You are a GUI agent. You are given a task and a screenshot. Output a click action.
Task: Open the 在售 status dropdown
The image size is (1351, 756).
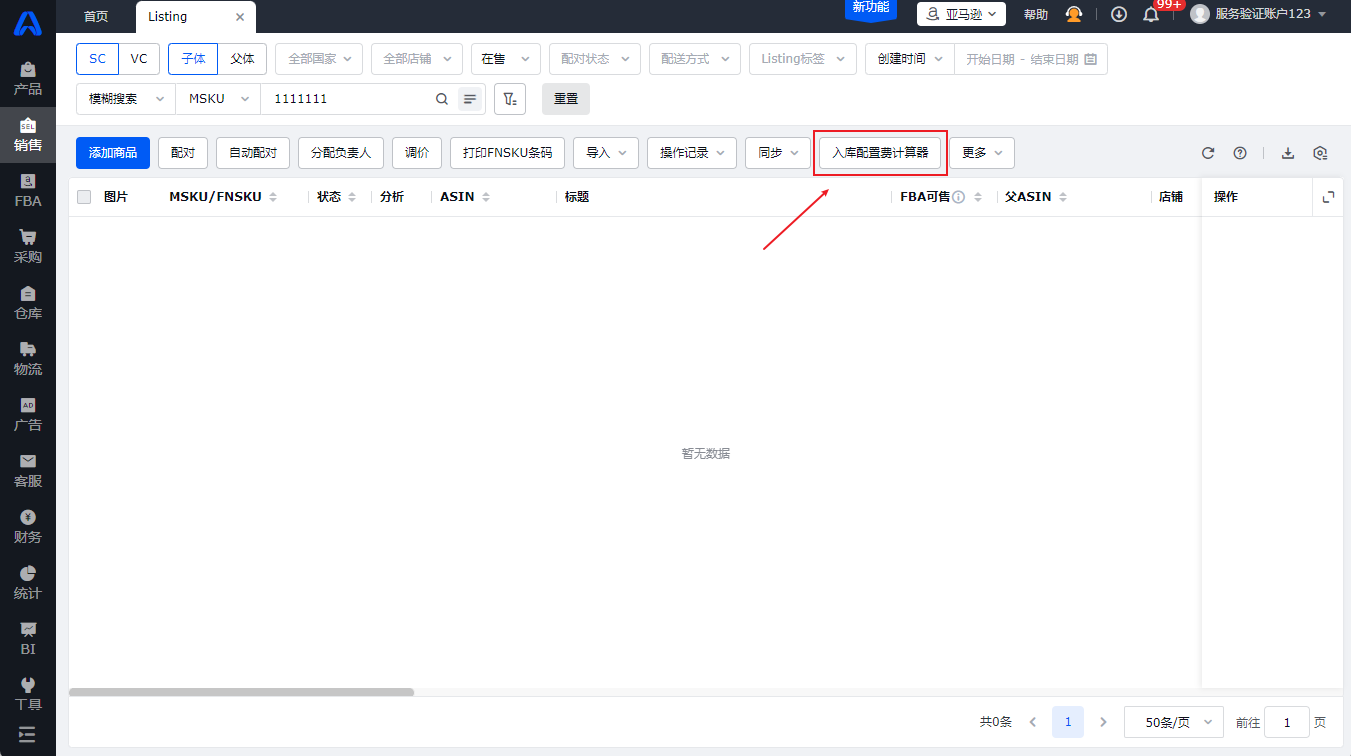[506, 59]
